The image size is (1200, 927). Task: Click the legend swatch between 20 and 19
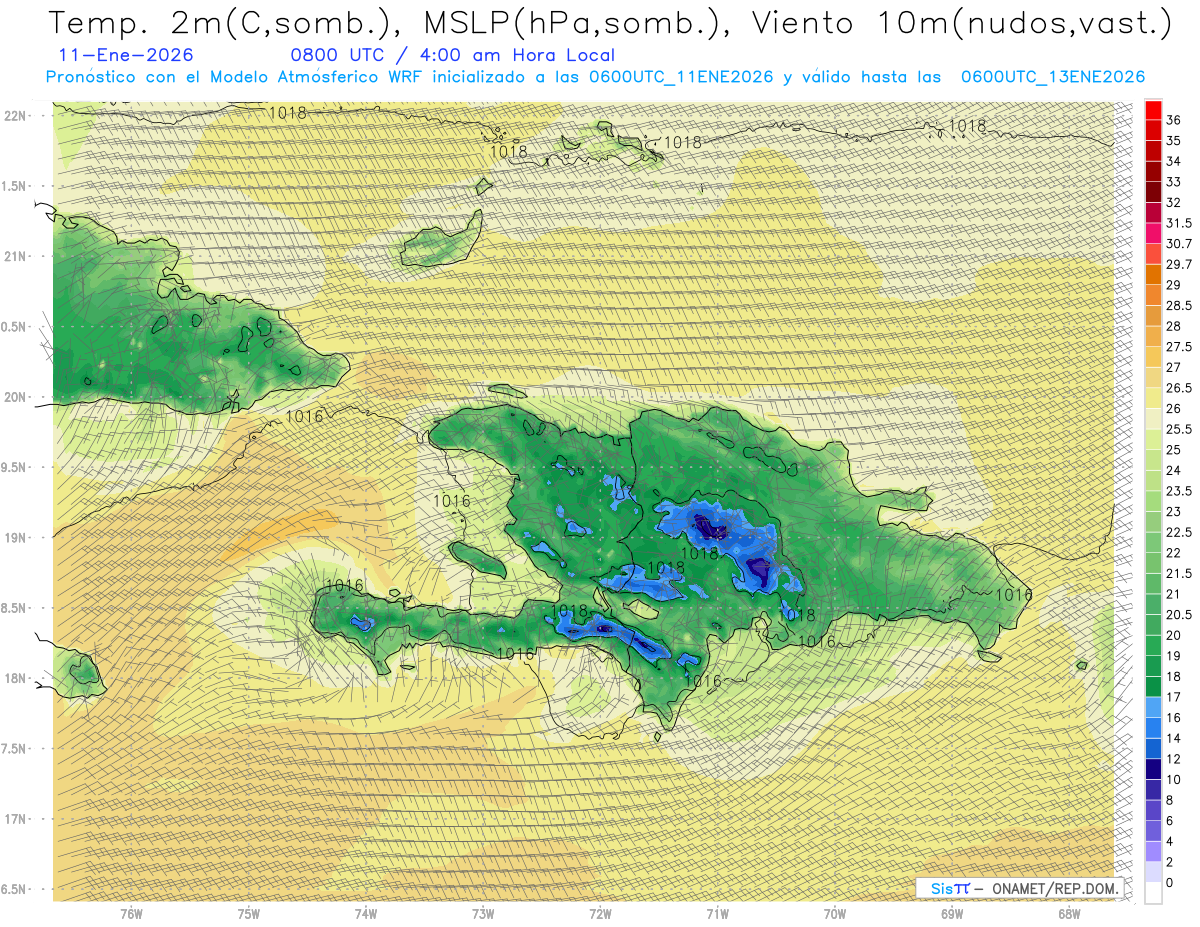click(x=1153, y=645)
